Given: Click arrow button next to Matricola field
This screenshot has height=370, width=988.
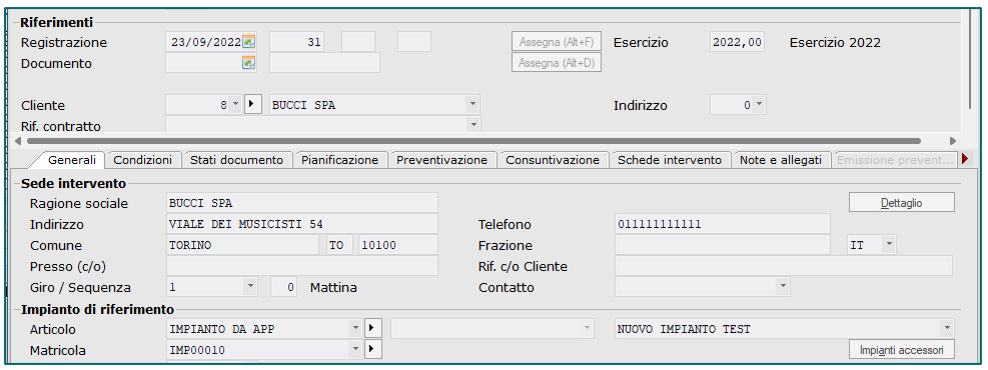Looking at the screenshot, I should (x=373, y=349).
